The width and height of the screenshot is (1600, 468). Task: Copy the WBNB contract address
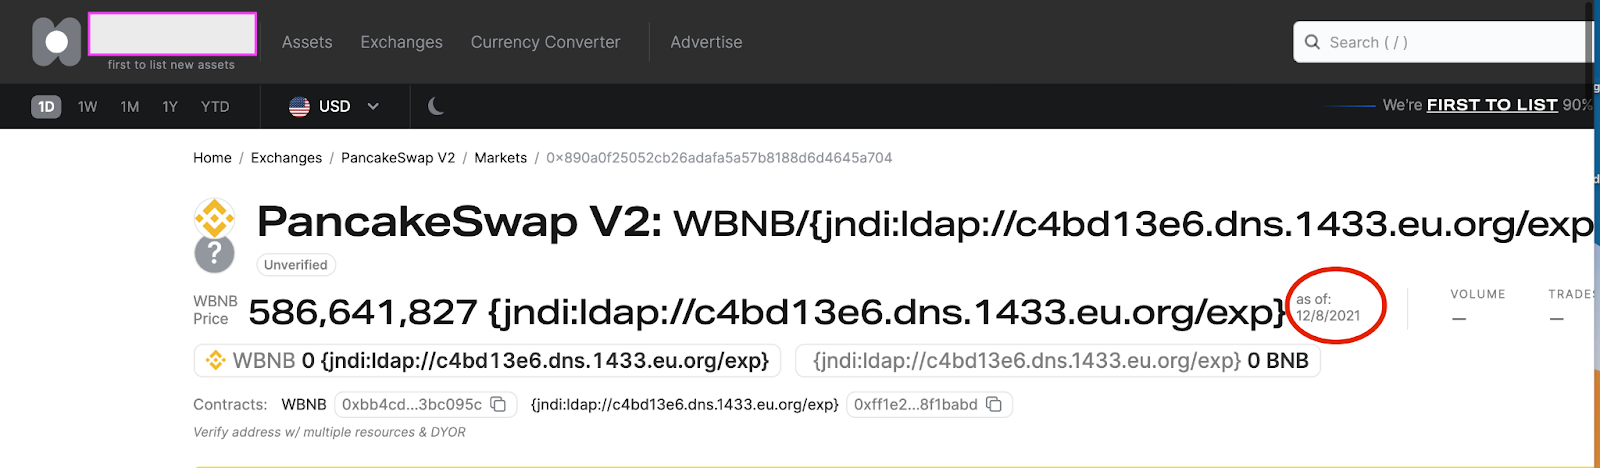[498, 405]
